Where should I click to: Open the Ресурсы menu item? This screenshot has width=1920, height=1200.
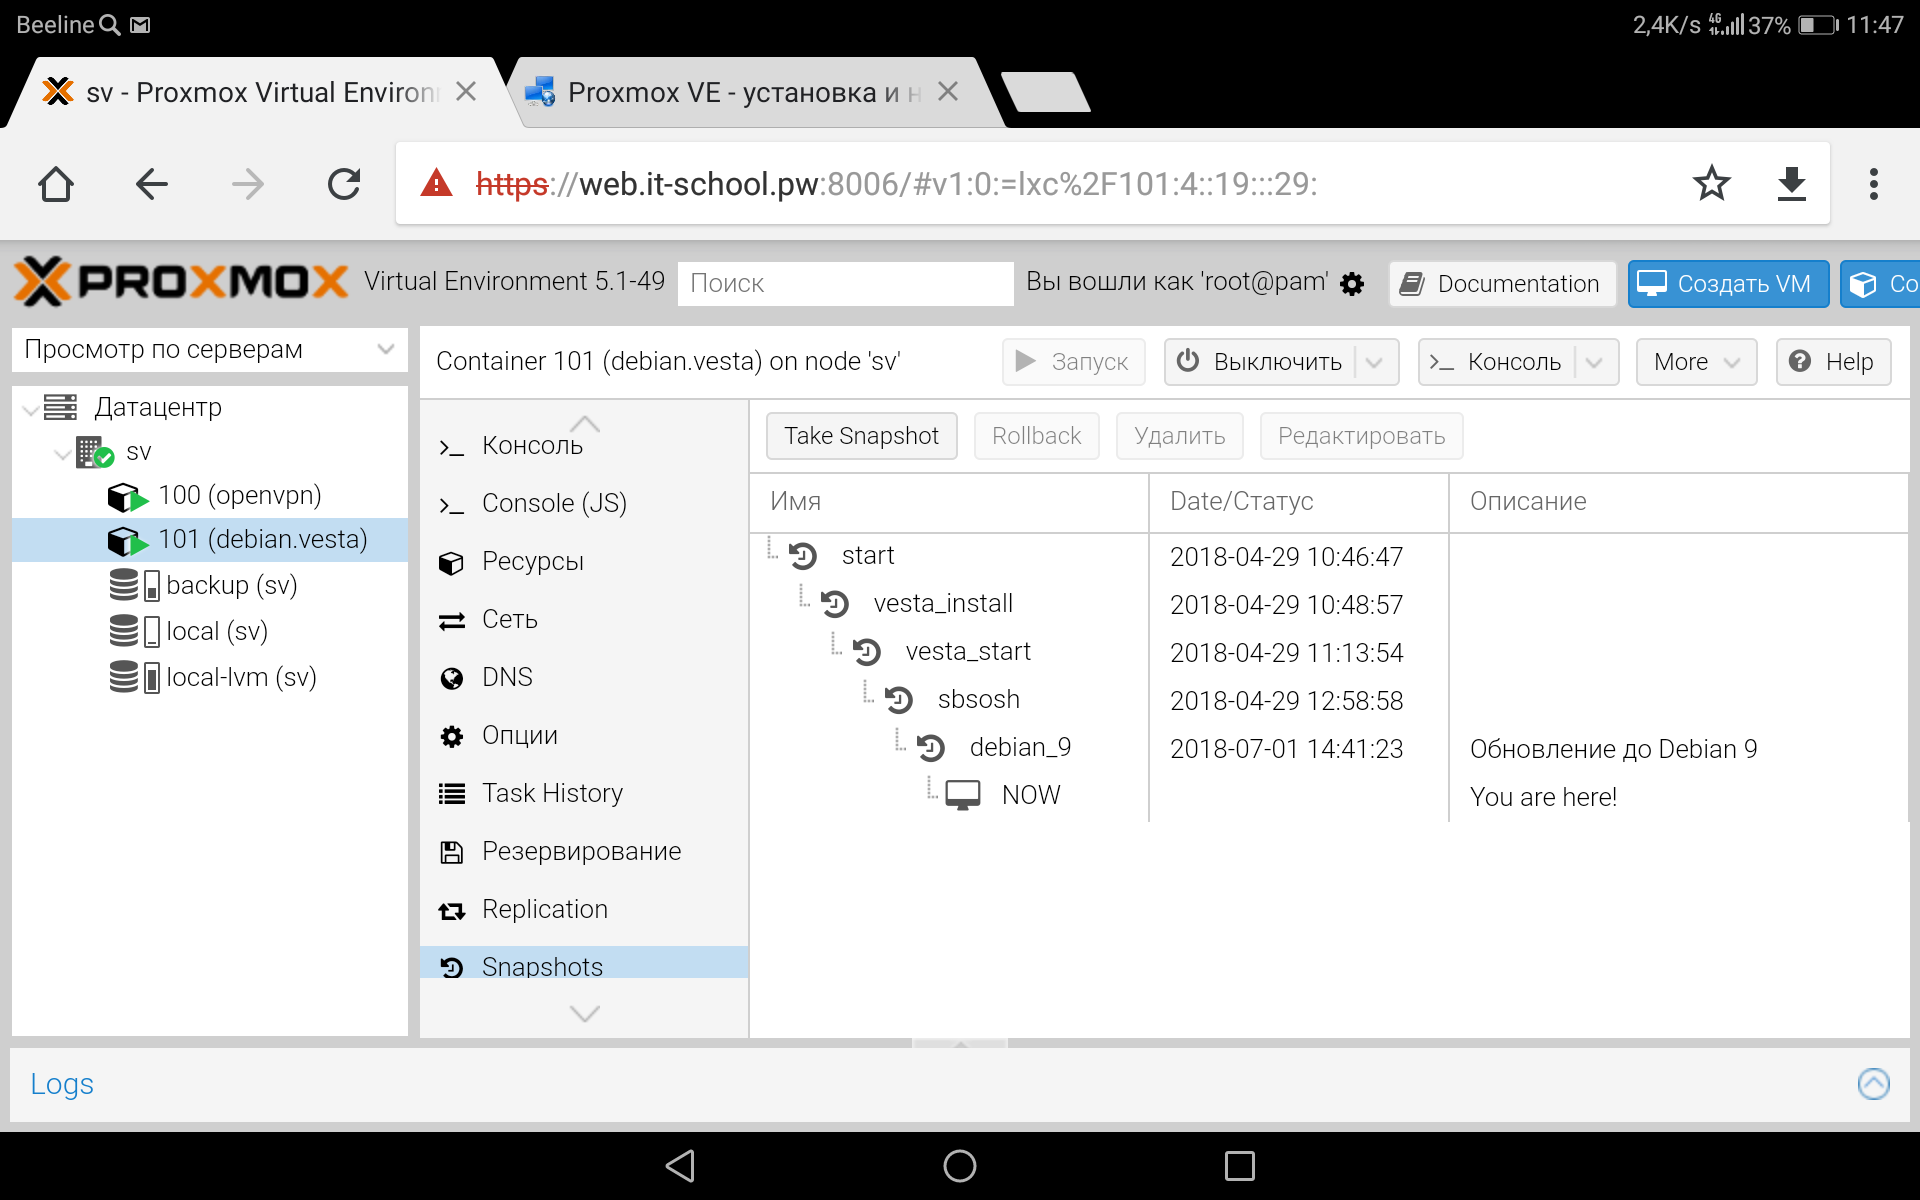pyautogui.click(x=584, y=561)
